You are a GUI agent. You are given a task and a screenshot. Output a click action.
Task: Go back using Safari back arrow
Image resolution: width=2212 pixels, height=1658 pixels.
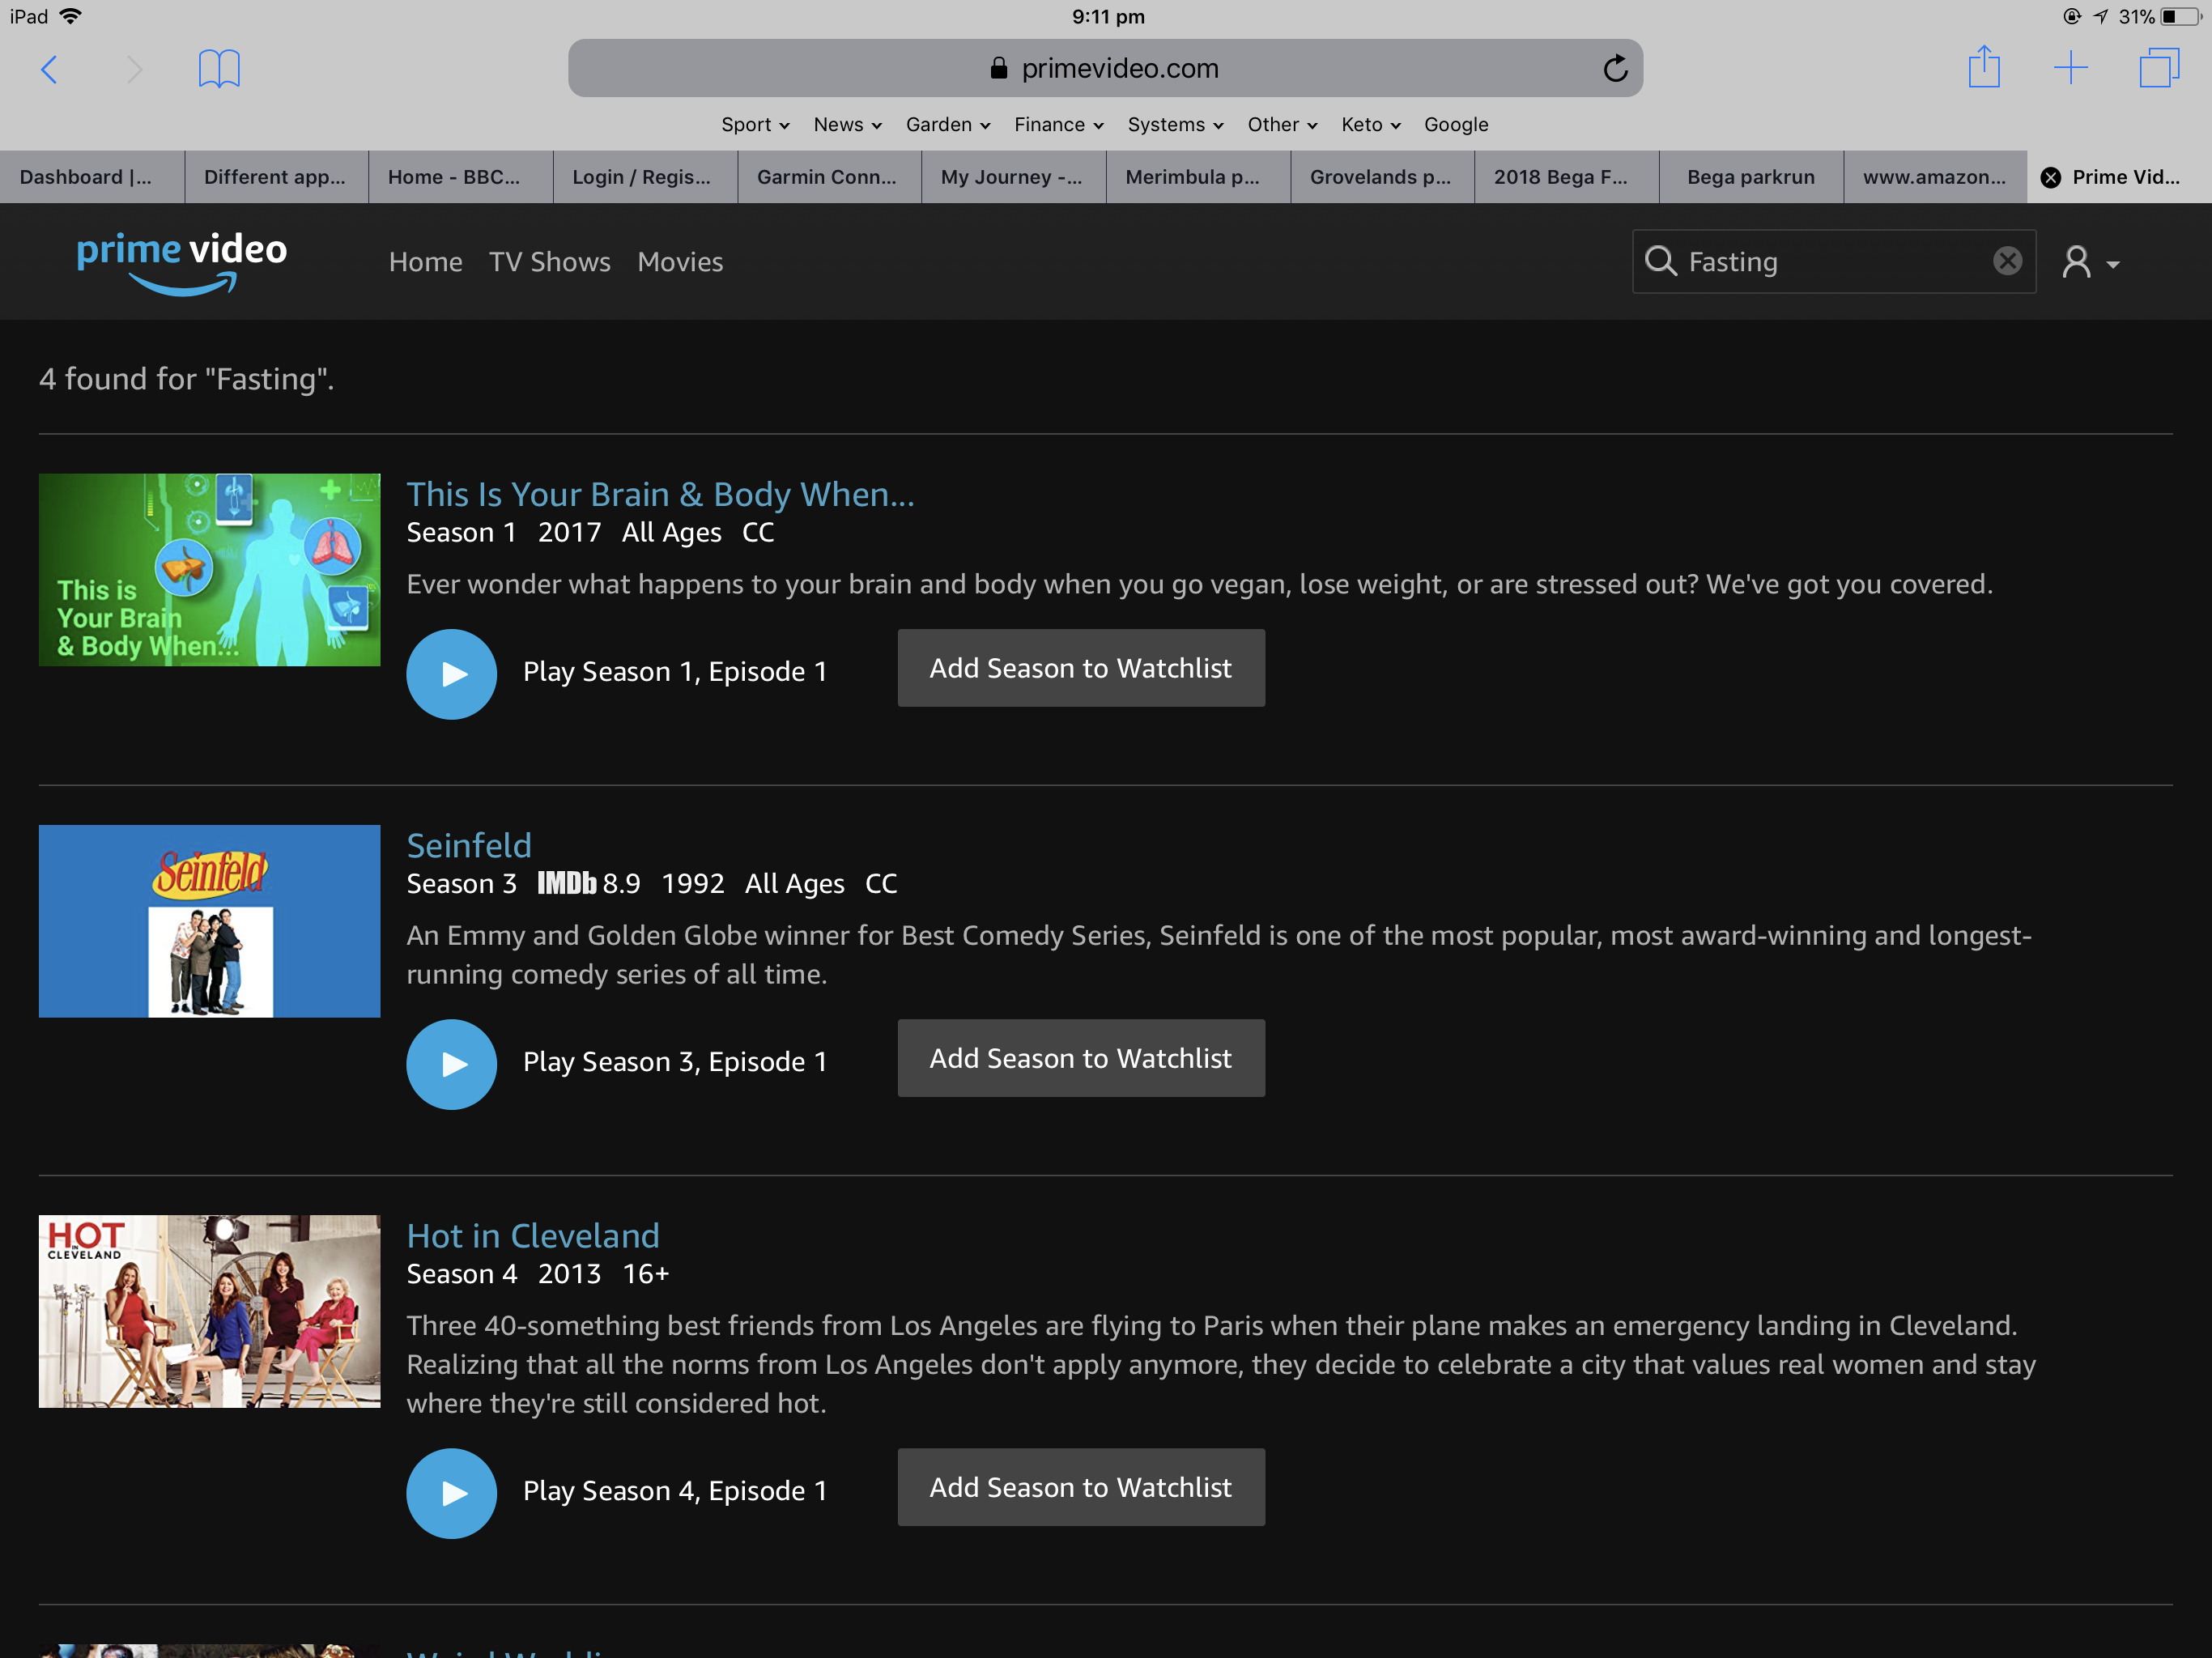[49, 69]
